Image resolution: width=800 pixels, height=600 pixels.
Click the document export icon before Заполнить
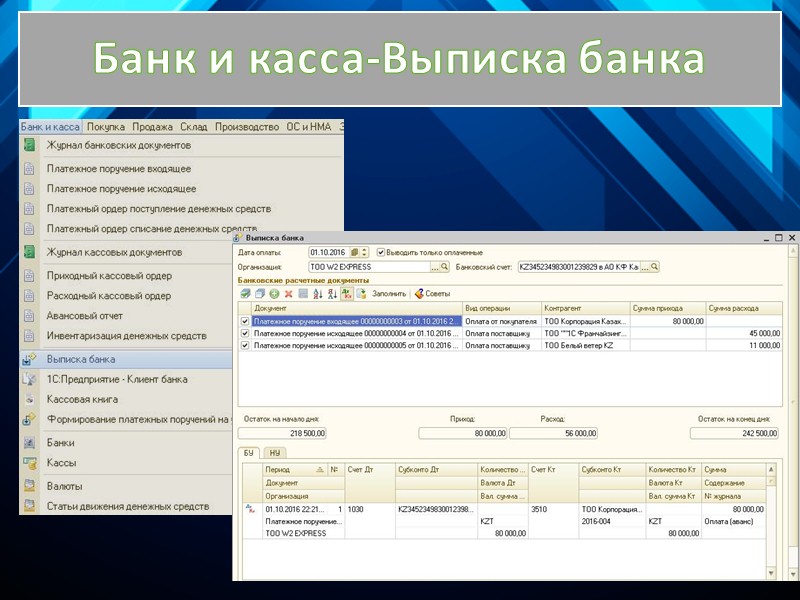click(x=361, y=294)
